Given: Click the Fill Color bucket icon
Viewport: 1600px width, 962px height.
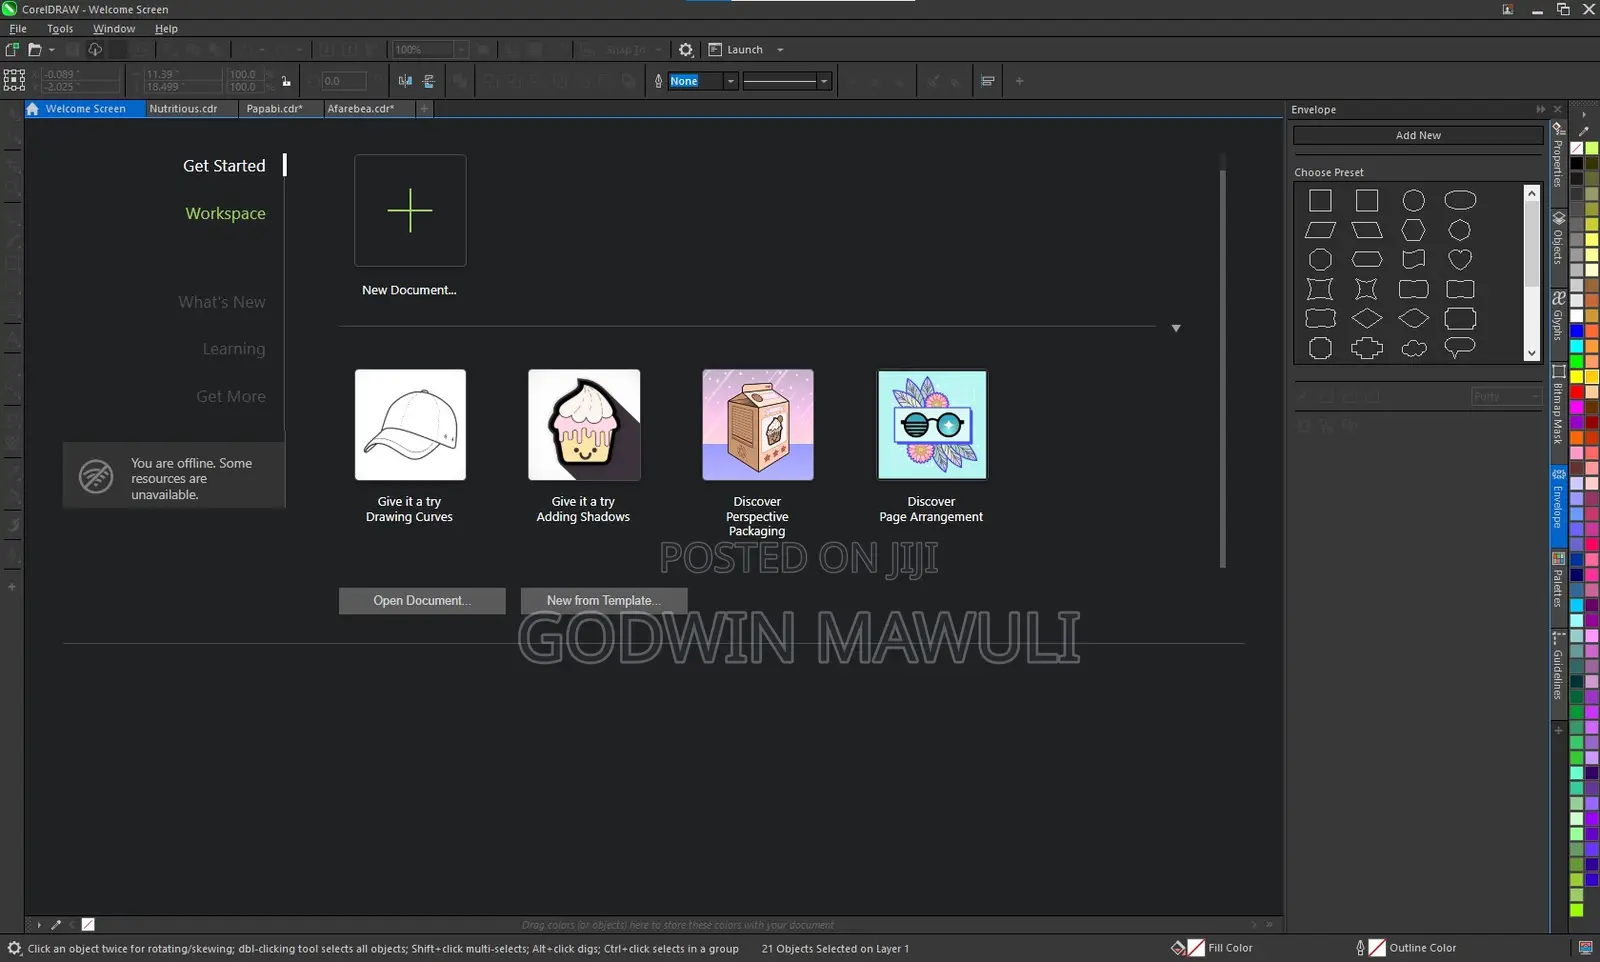Looking at the screenshot, I should pyautogui.click(x=1178, y=948).
